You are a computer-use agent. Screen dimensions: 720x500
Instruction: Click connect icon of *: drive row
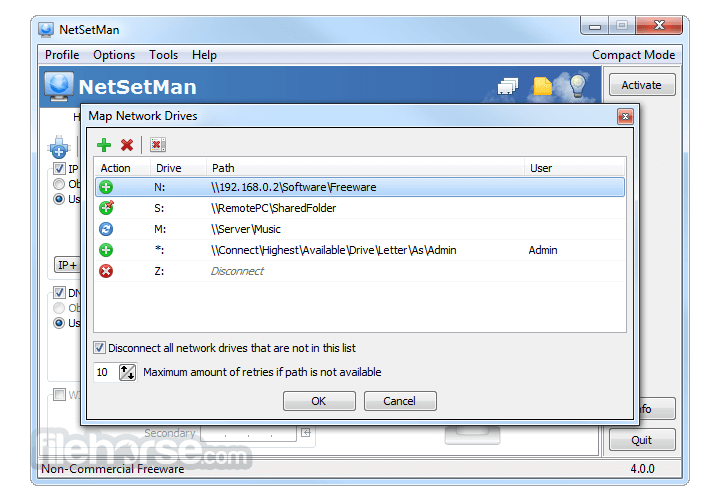(106, 250)
